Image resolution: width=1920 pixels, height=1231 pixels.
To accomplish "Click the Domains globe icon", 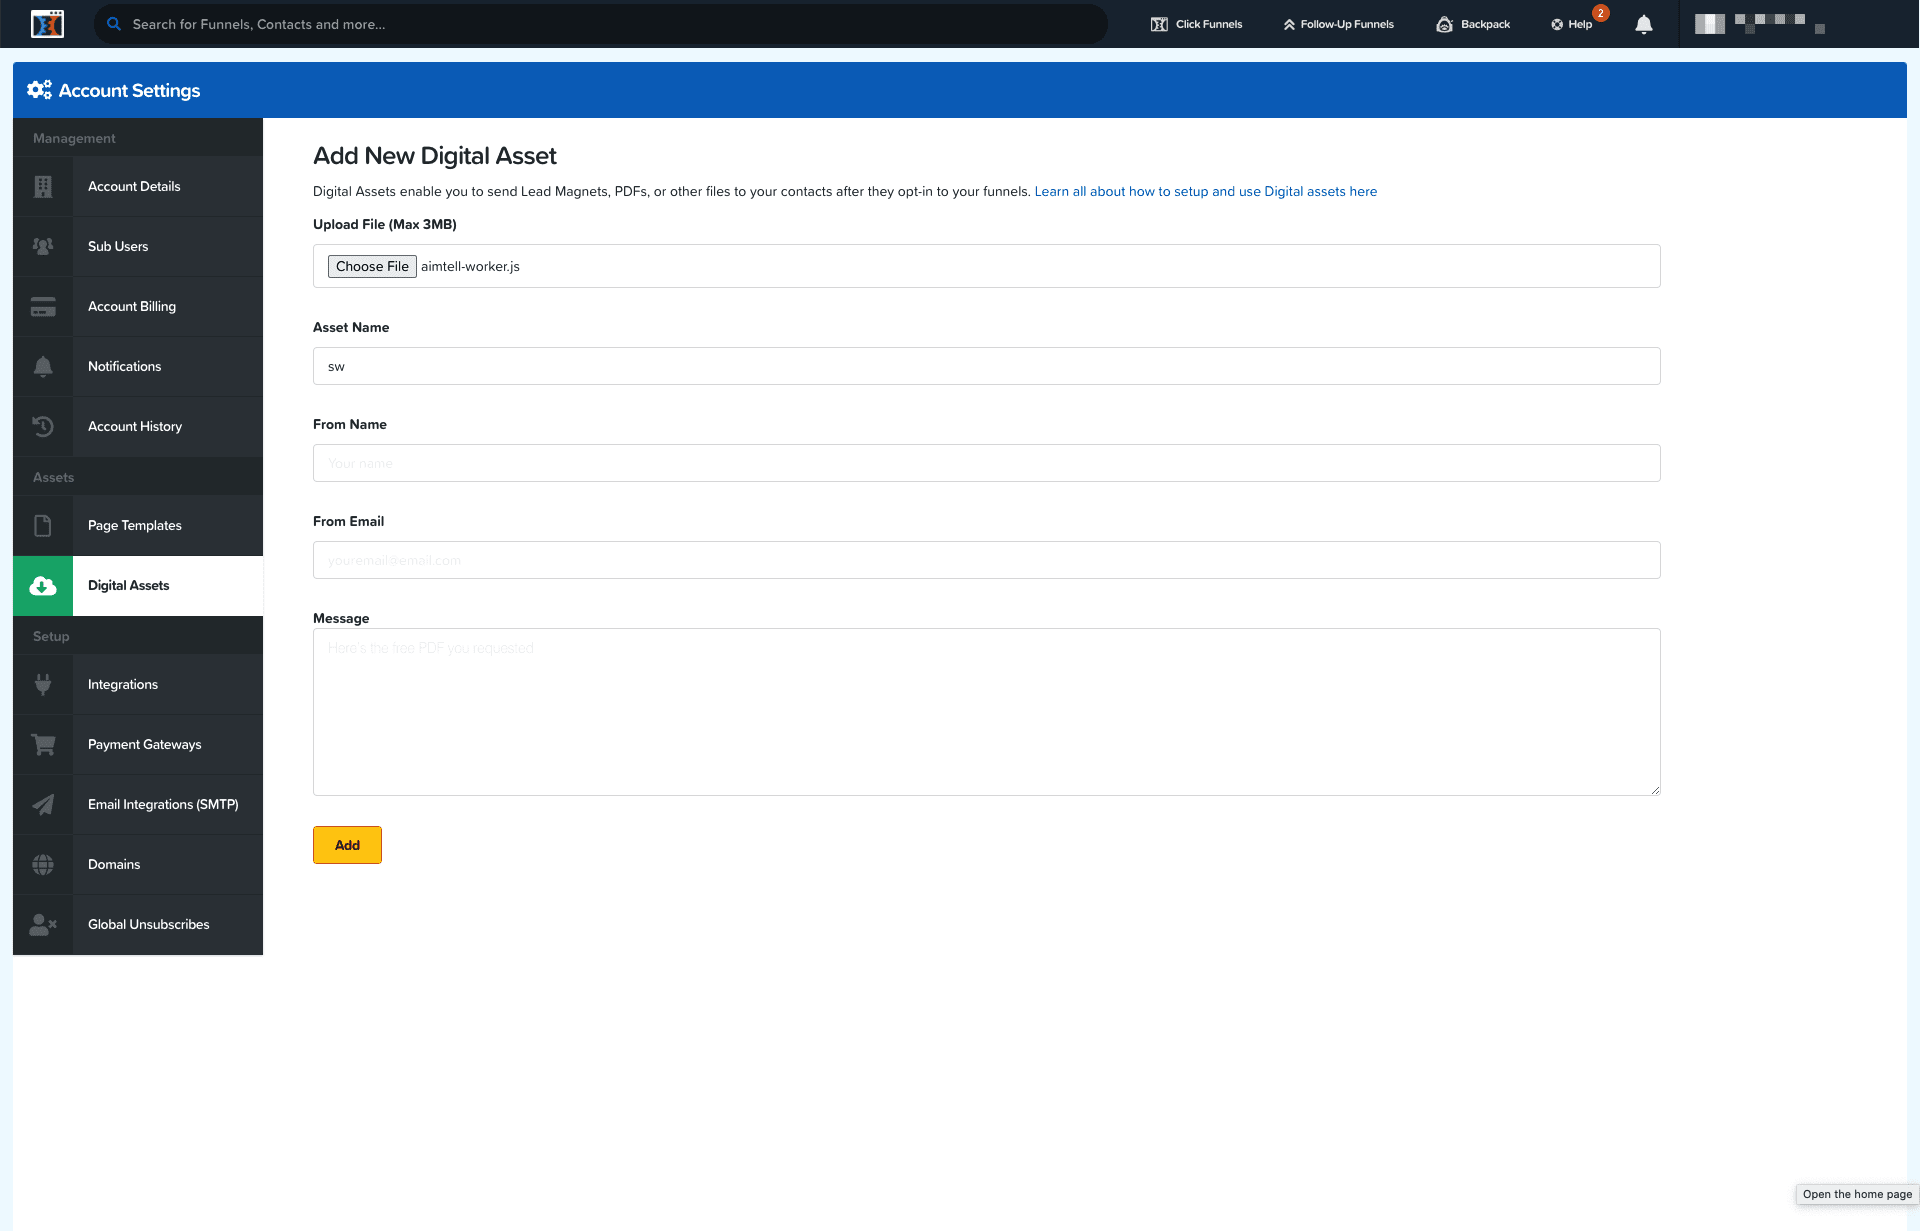I will point(43,865).
